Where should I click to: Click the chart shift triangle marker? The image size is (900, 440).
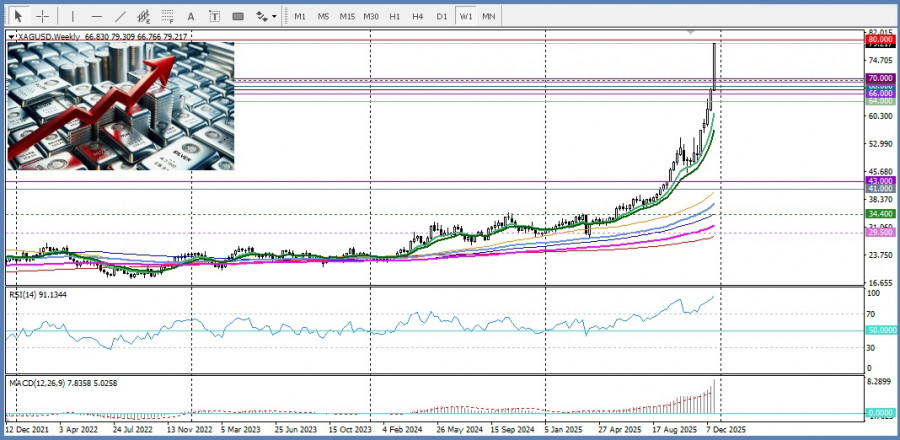click(689, 33)
